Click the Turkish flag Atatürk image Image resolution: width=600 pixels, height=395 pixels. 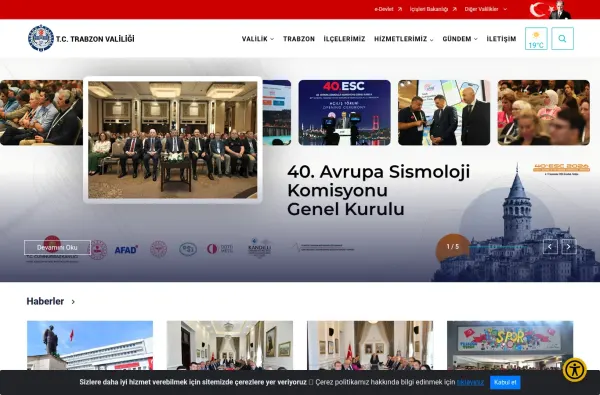(550, 10)
